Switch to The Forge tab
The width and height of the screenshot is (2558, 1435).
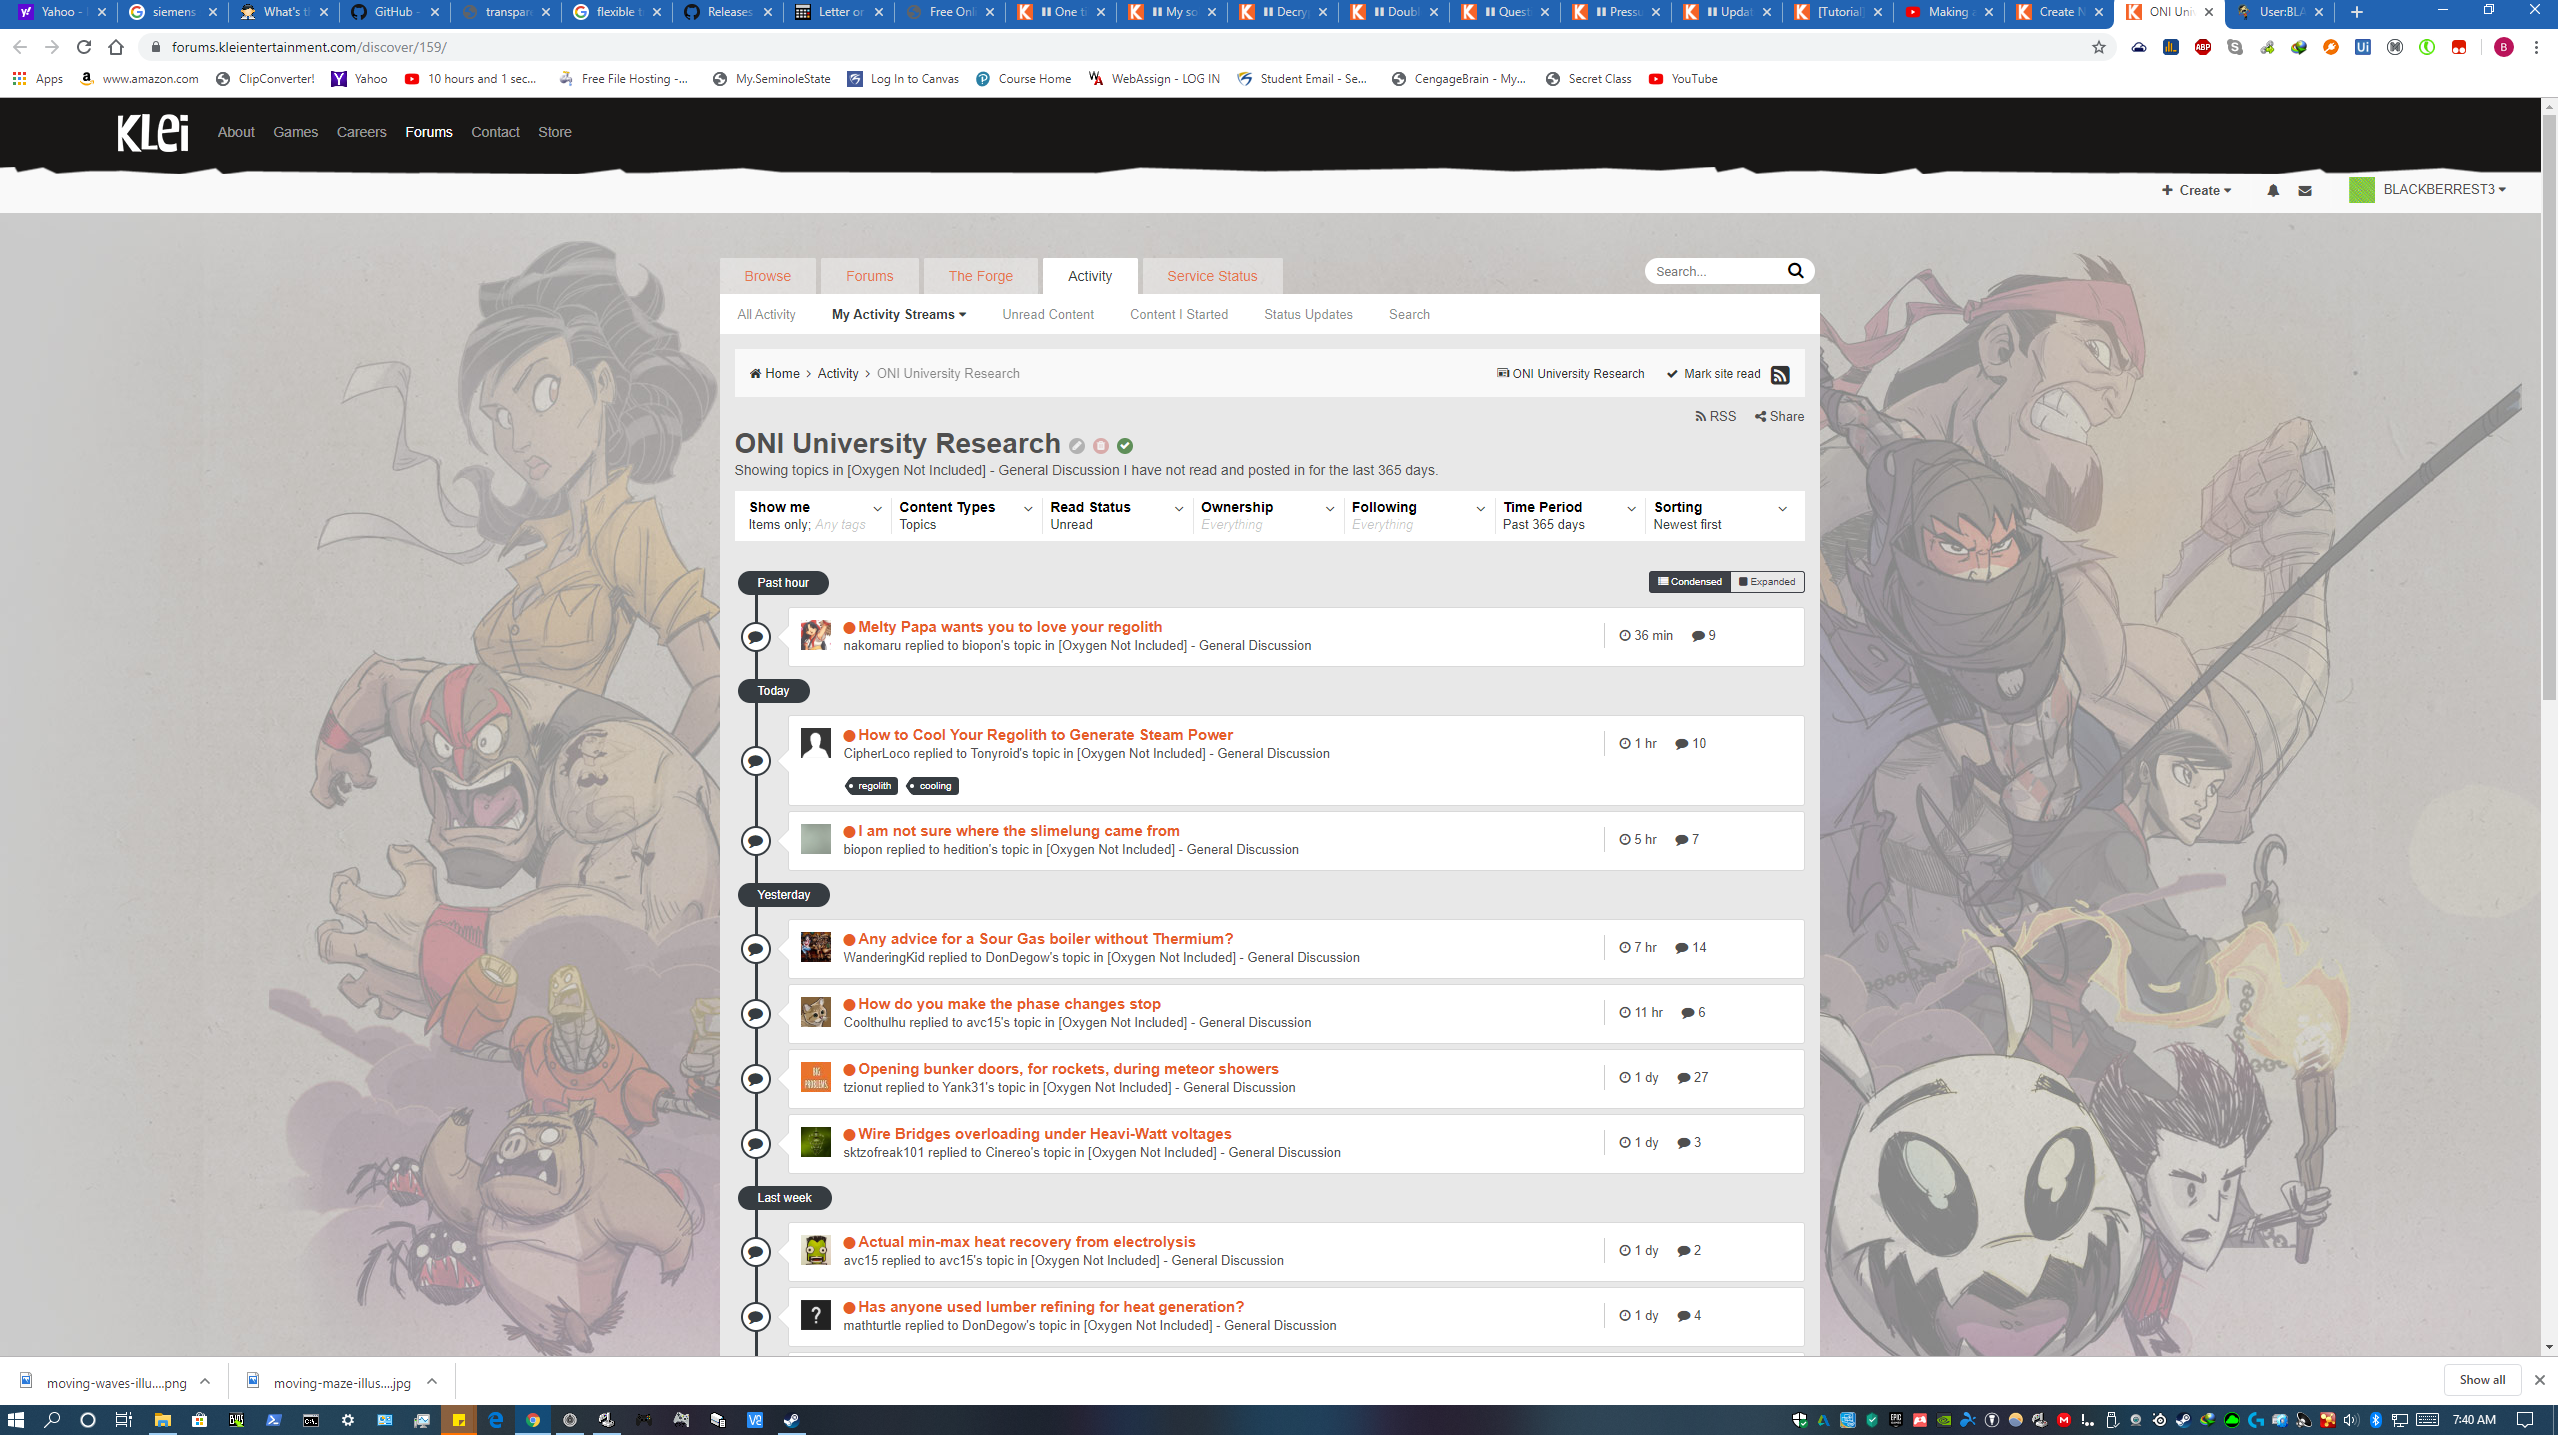coord(980,276)
